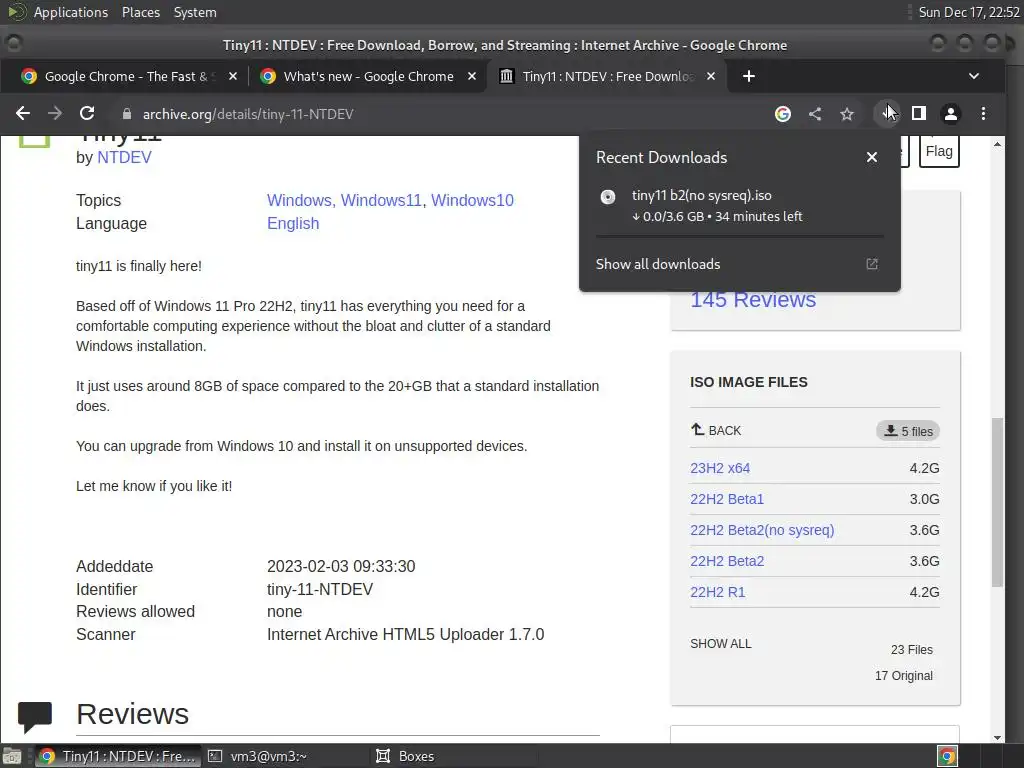
Task: Click the scrollbar up arrow
Action: pyautogui.click(x=997, y=144)
